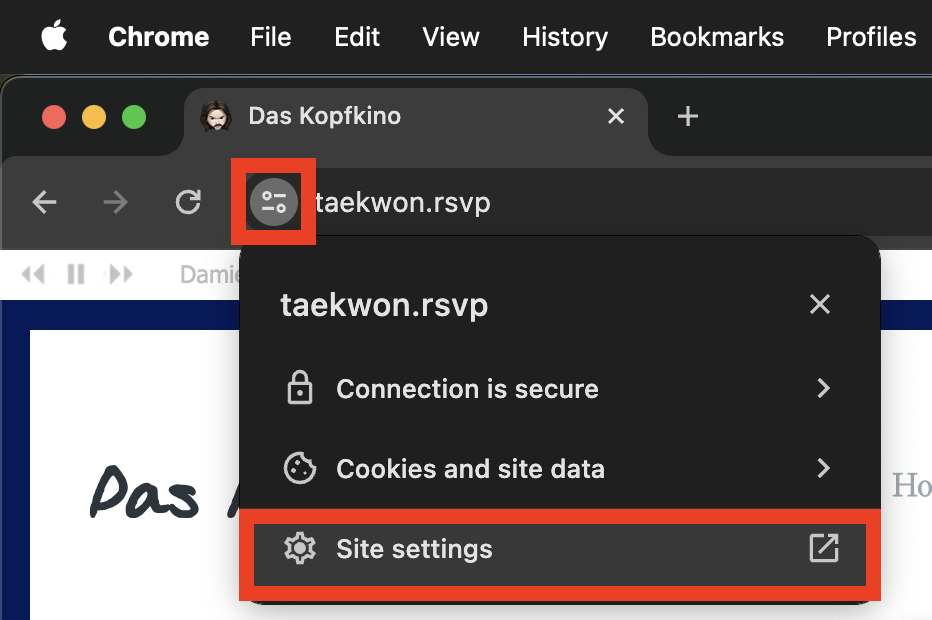This screenshot has width=932, height=620.
Task: Click the Das Kopfkino tab favicon
Action: [216, 116]
